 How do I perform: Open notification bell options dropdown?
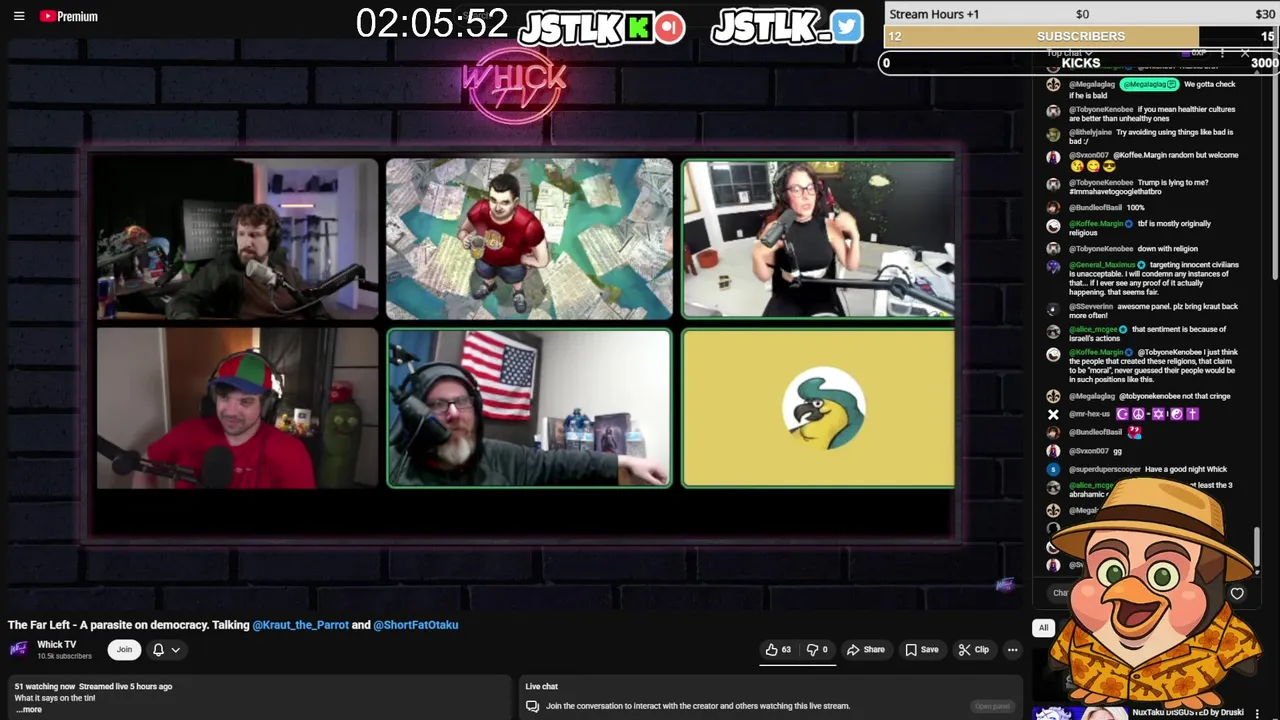(166, 650)
